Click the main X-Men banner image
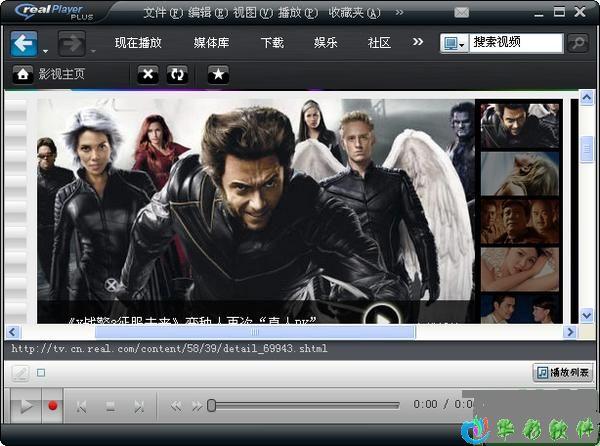The width and height of the screenshot is (600, 446). click(x=256, y=211)
